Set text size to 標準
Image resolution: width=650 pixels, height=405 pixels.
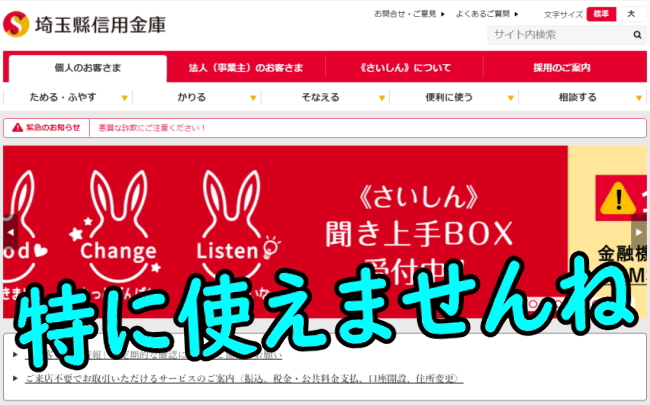click(601, 14)
